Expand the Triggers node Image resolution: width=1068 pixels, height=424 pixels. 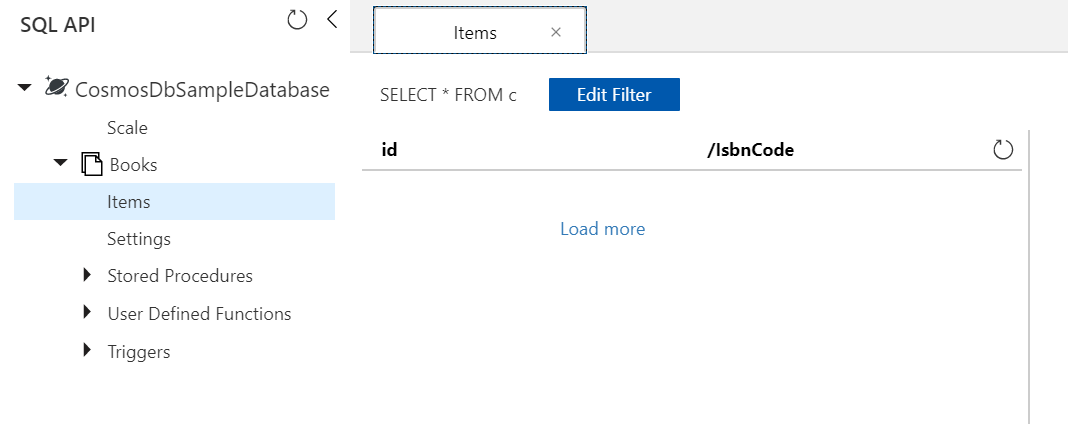click(88, 351)
